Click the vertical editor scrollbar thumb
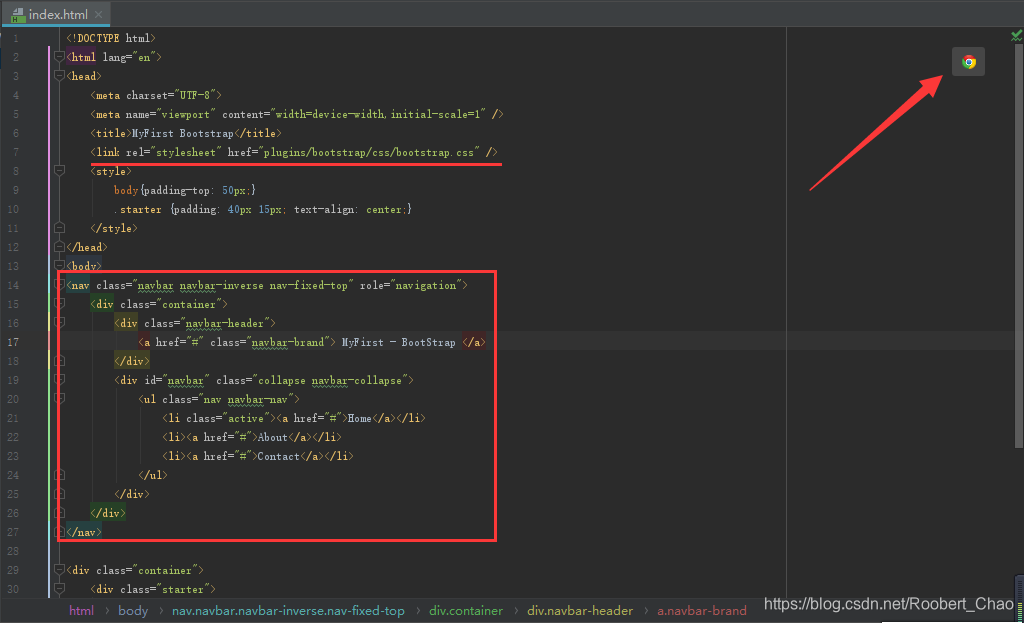Image resolution: width=1024 pixels, height=623 pixels. coord(1018,247)
